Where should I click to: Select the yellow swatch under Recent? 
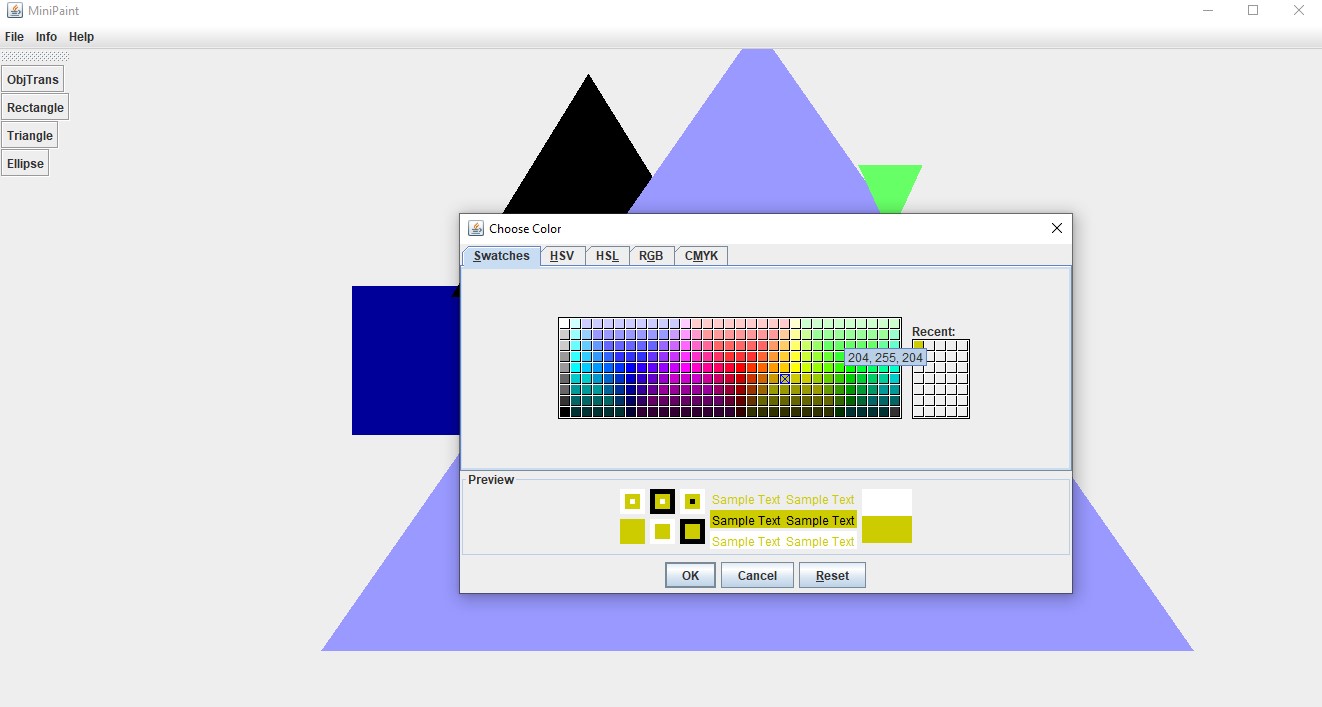[918, 343]
